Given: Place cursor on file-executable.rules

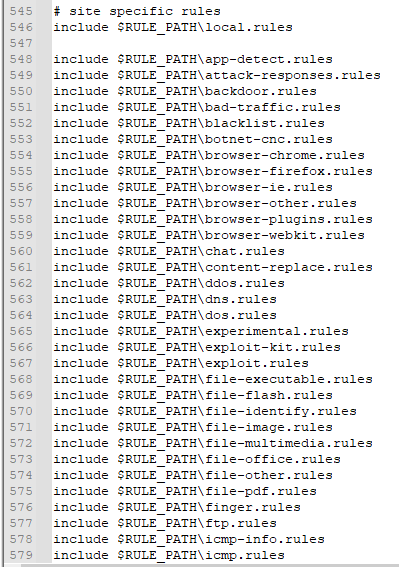Looking at the screenshot, I should (x=289, y=379).
